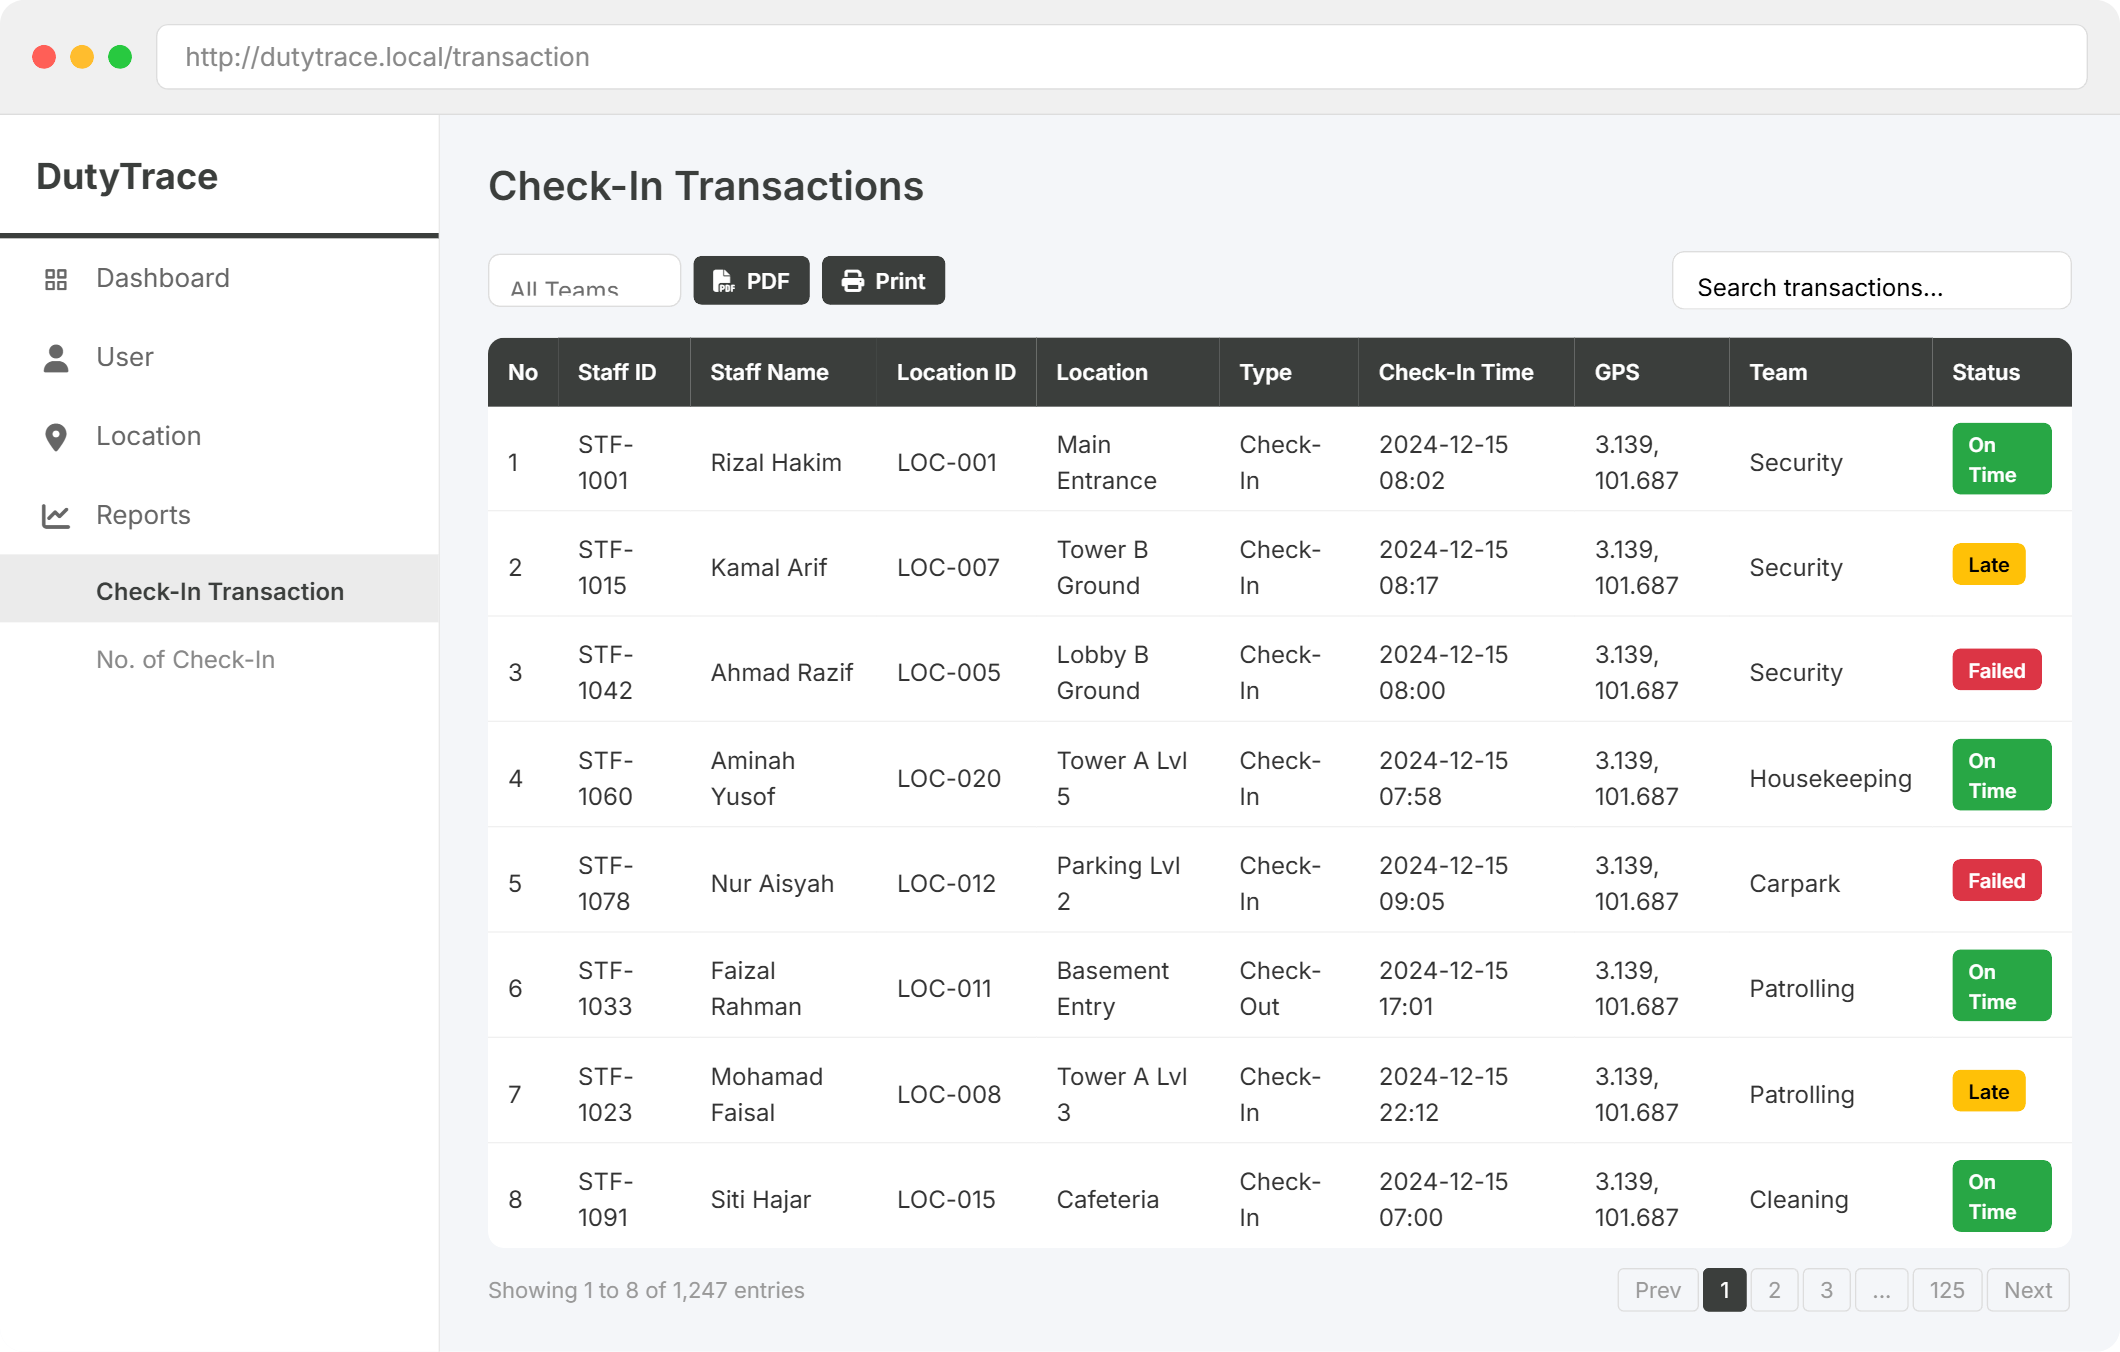Click the browser URL address bar
The height and width of the screenshot is (1352, 2120).
[1120, 57]
